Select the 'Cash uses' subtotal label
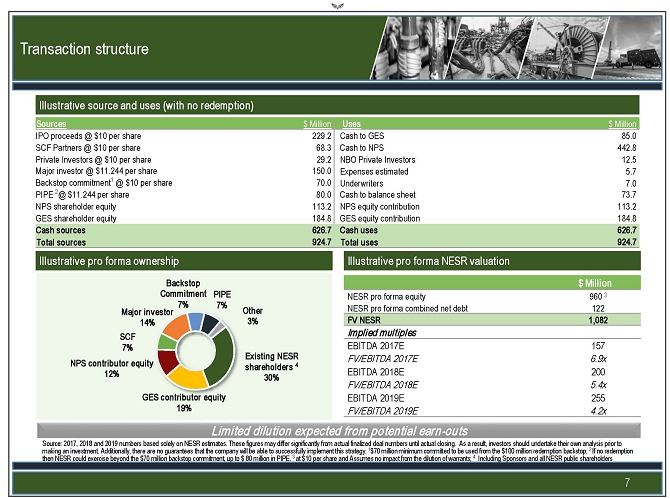The width and height of the screenshot is (670, 498). click(359, 230)
